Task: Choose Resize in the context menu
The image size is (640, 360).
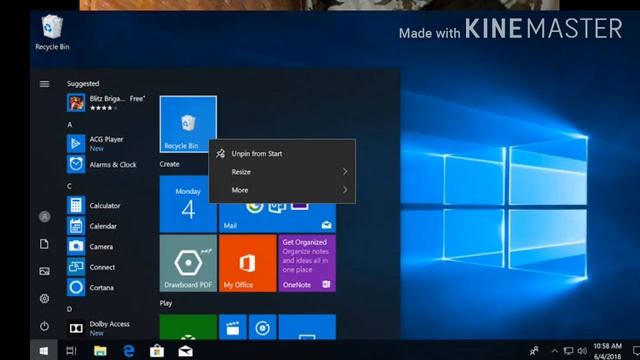Action: tap(282, 172)
